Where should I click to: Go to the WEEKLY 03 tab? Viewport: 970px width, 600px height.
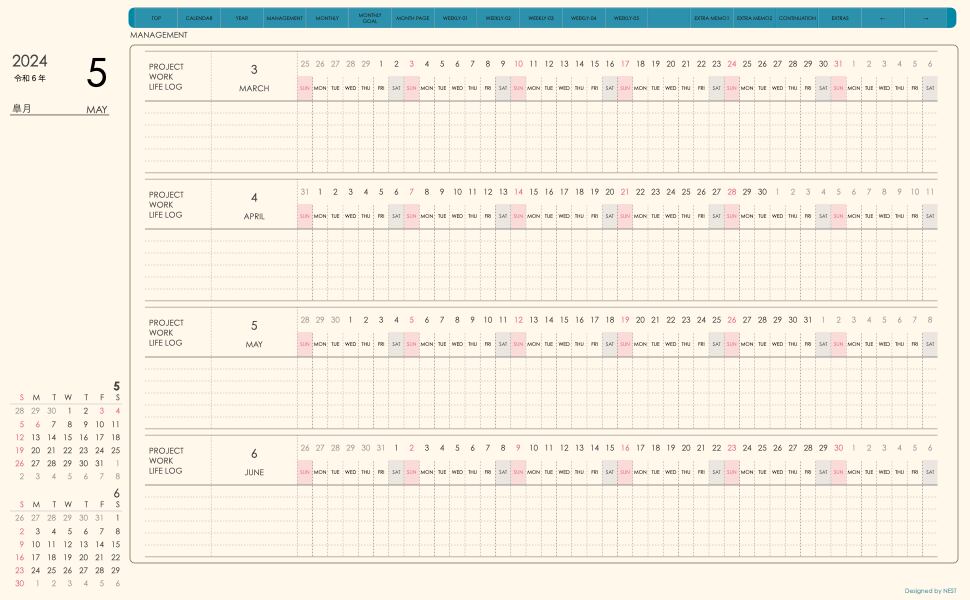541,18
